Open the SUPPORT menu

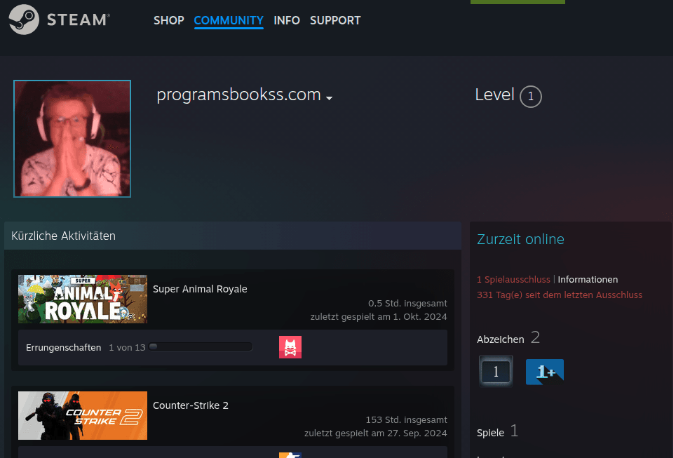tap(335, 21)
